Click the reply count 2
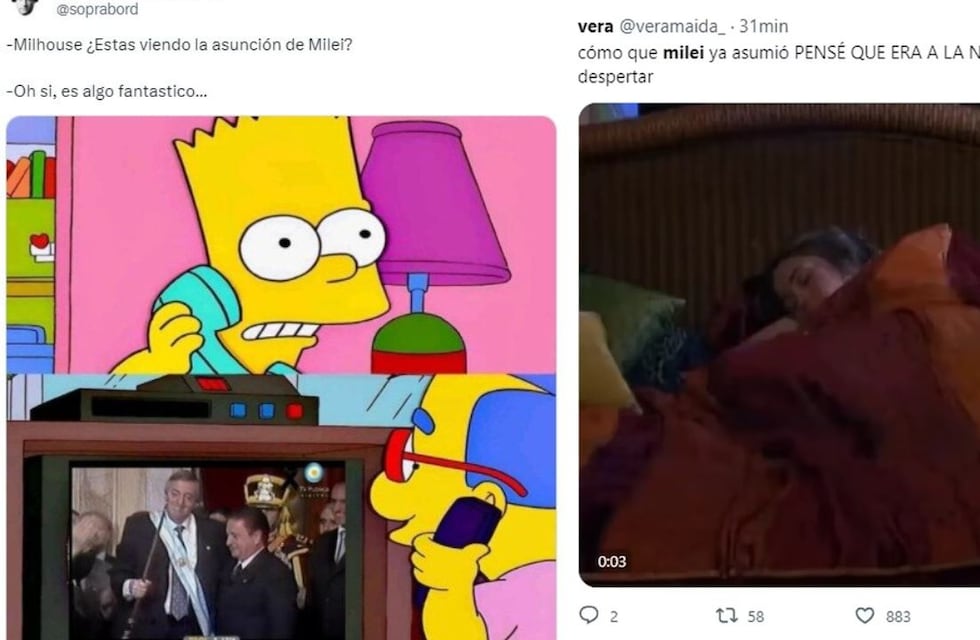Image resolution: width=980 pixels, height=640 pixels. pos(614,617)
